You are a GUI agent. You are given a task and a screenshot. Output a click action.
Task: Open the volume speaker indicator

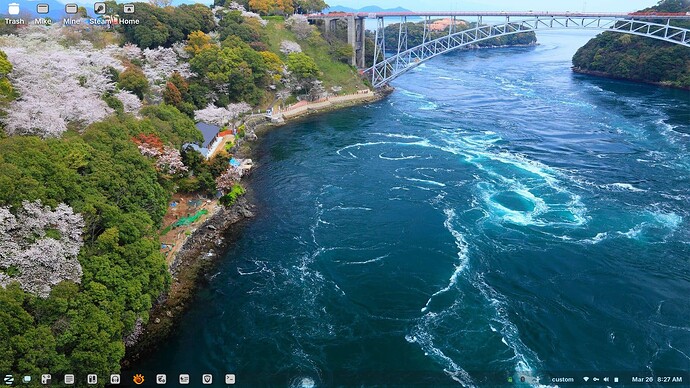pos(606,379)
